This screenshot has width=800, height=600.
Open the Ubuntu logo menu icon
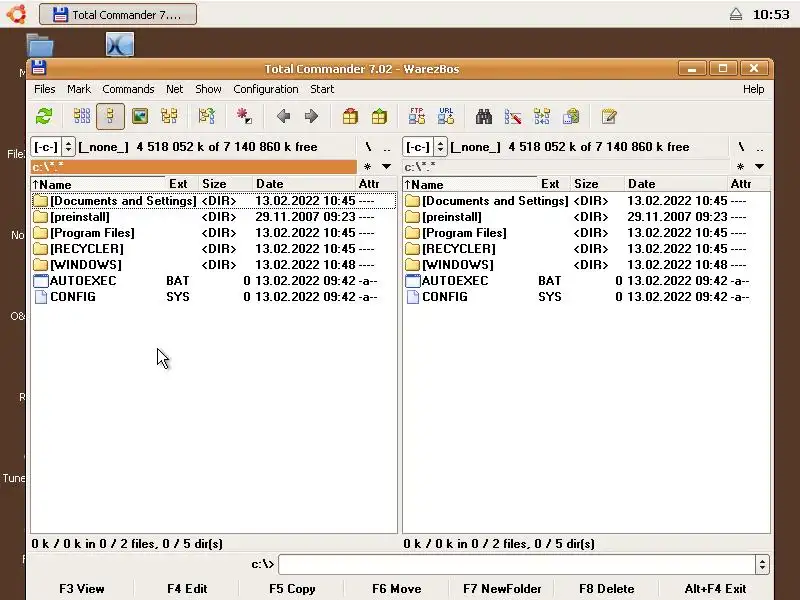click(16, 14)
